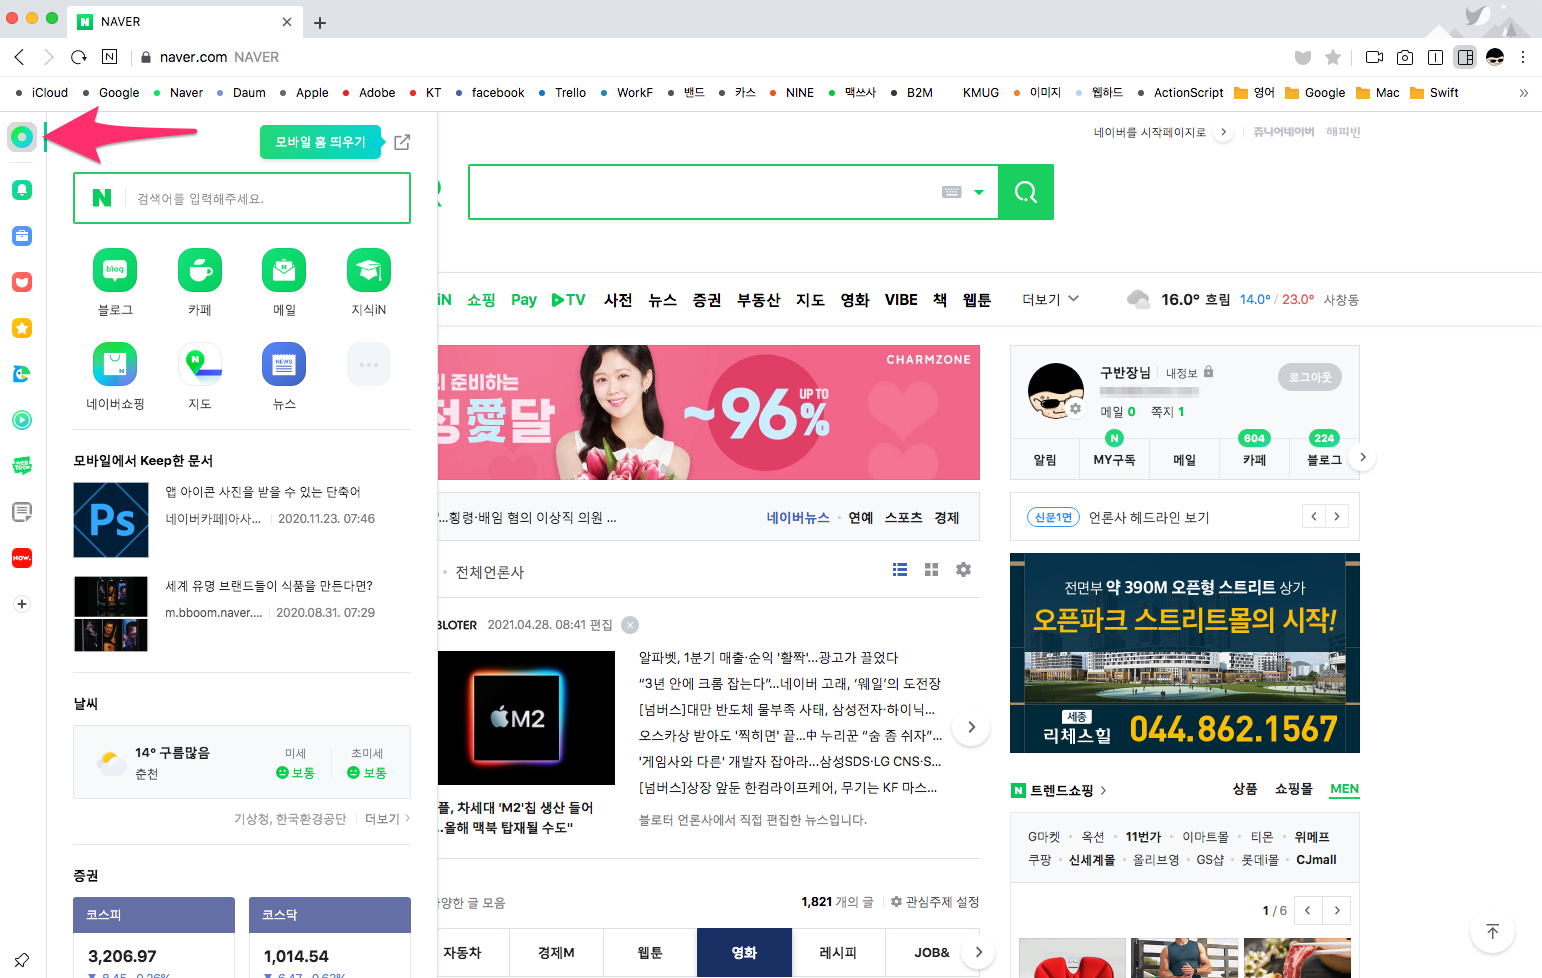Open the Ps Keep document thumbnail

click(x=111, y=520)
